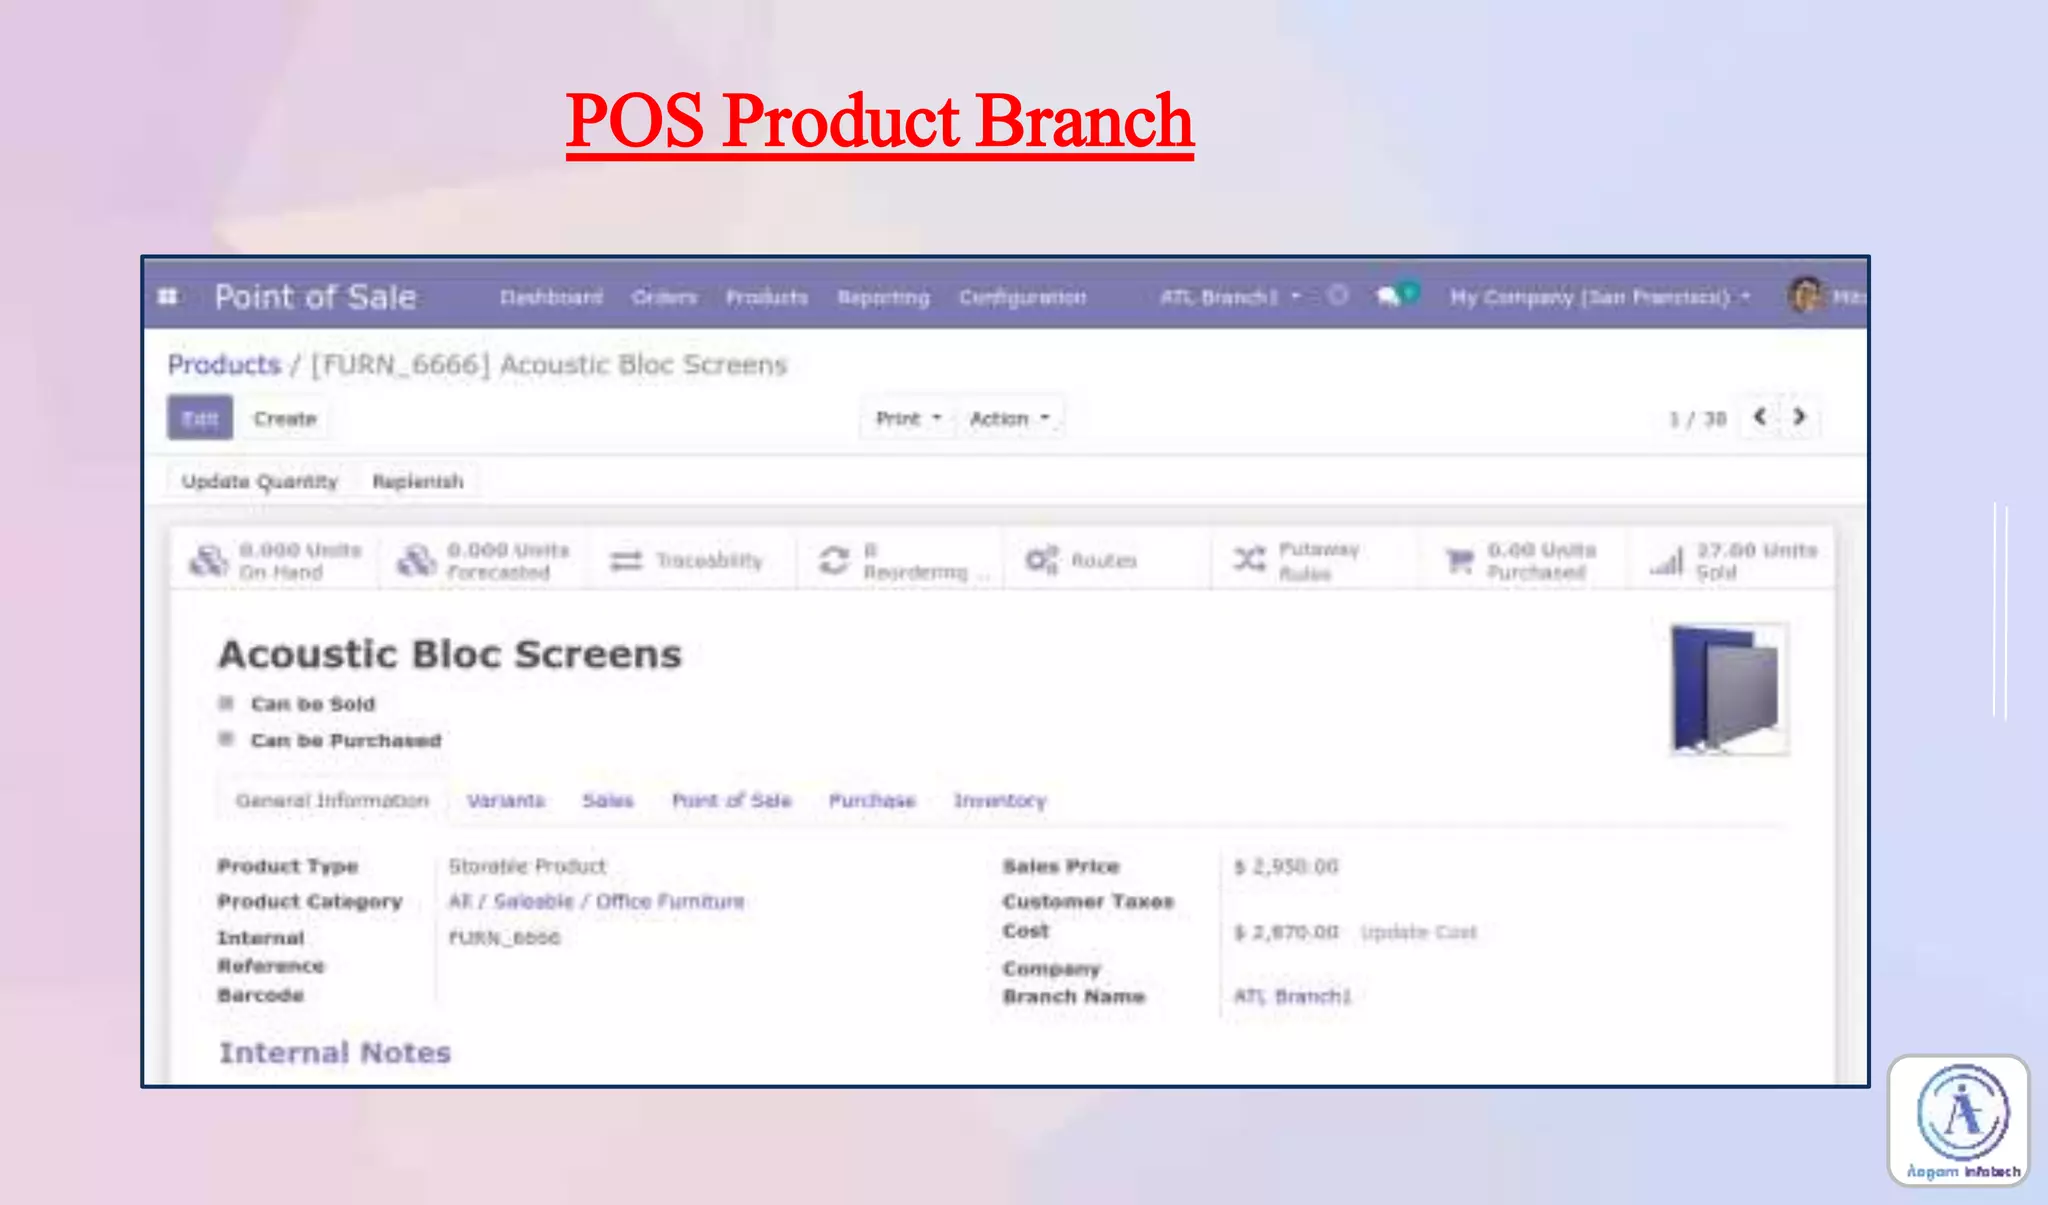Switch to the Sales tab

coord(608,800)
